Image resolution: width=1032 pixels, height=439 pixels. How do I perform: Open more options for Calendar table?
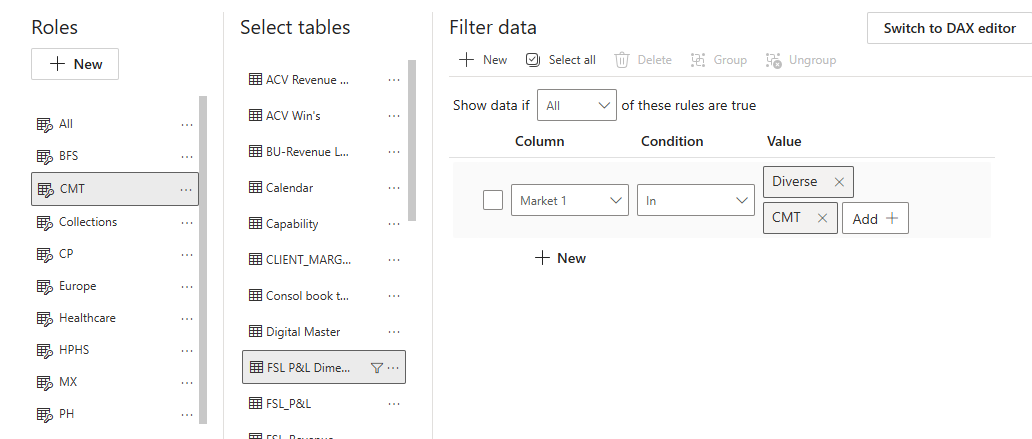point(394,188)
